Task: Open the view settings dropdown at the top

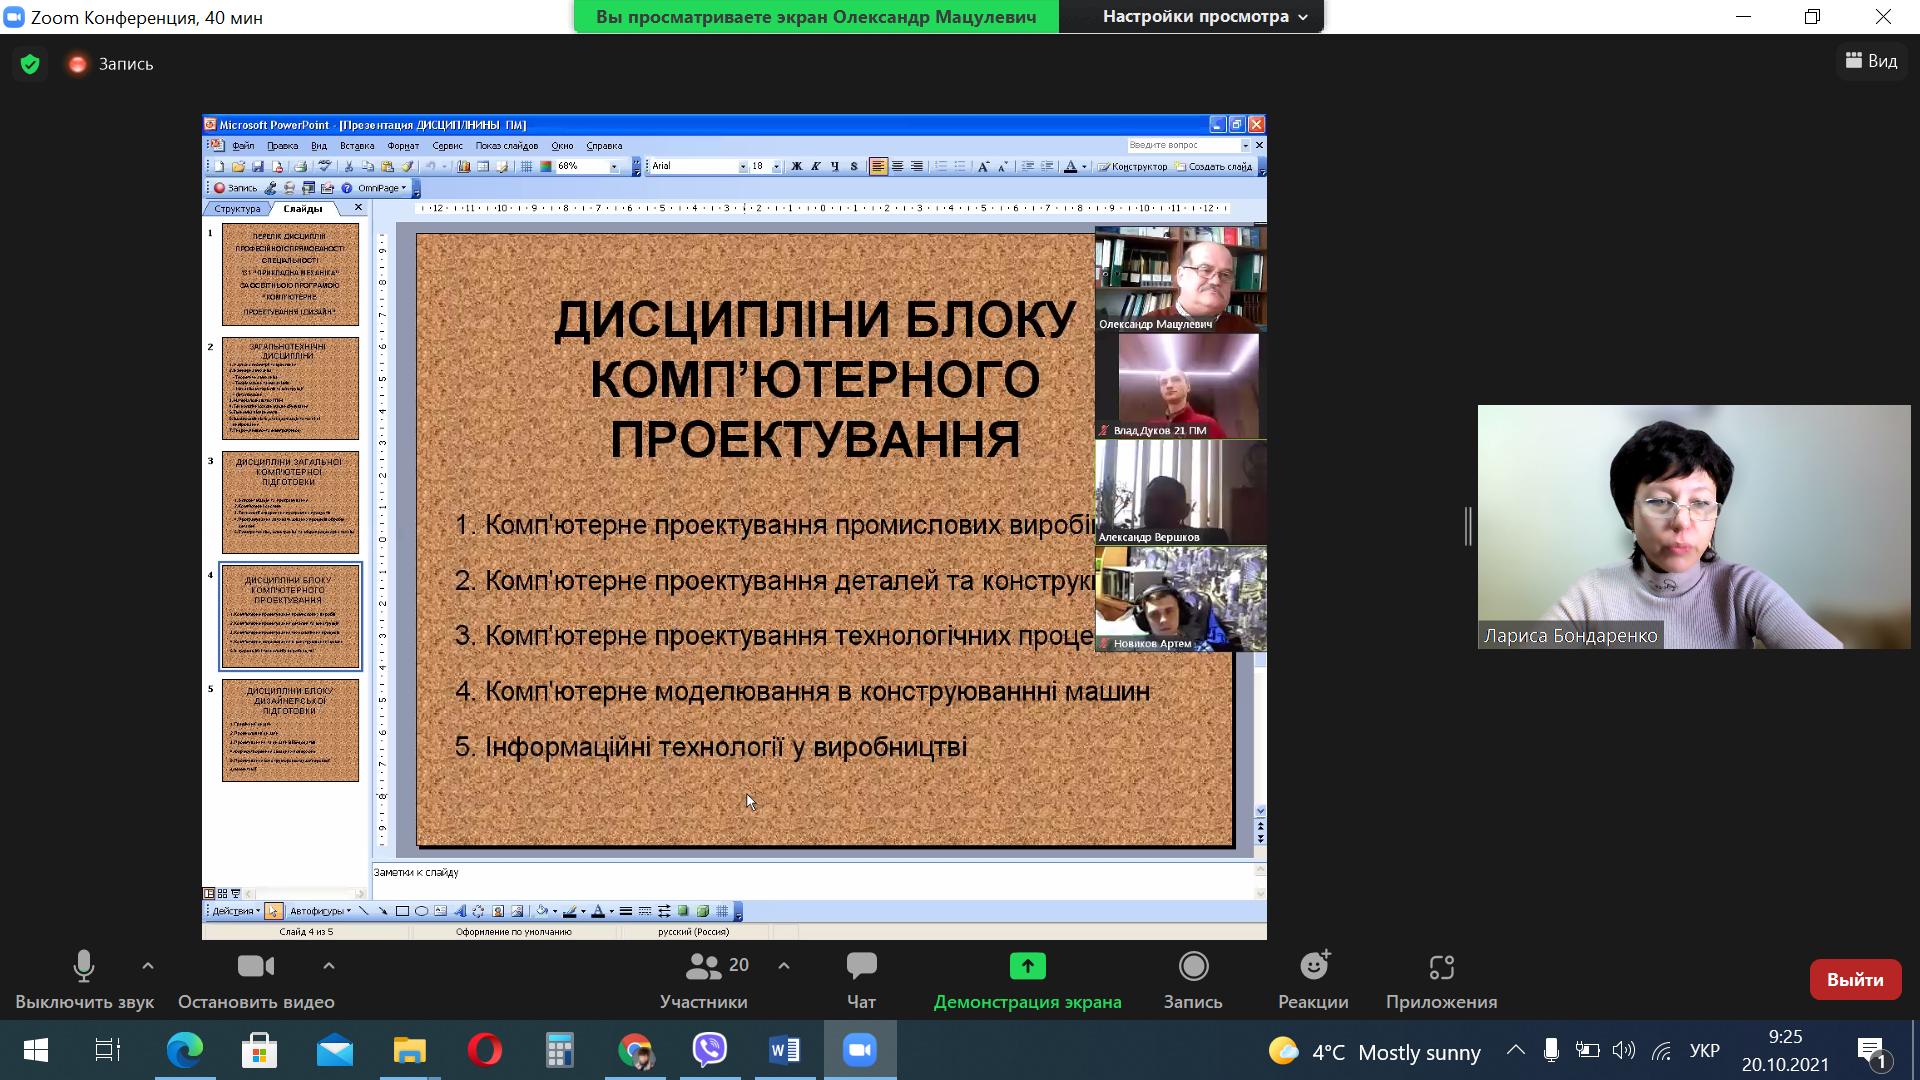Action: coord(1204,16)
